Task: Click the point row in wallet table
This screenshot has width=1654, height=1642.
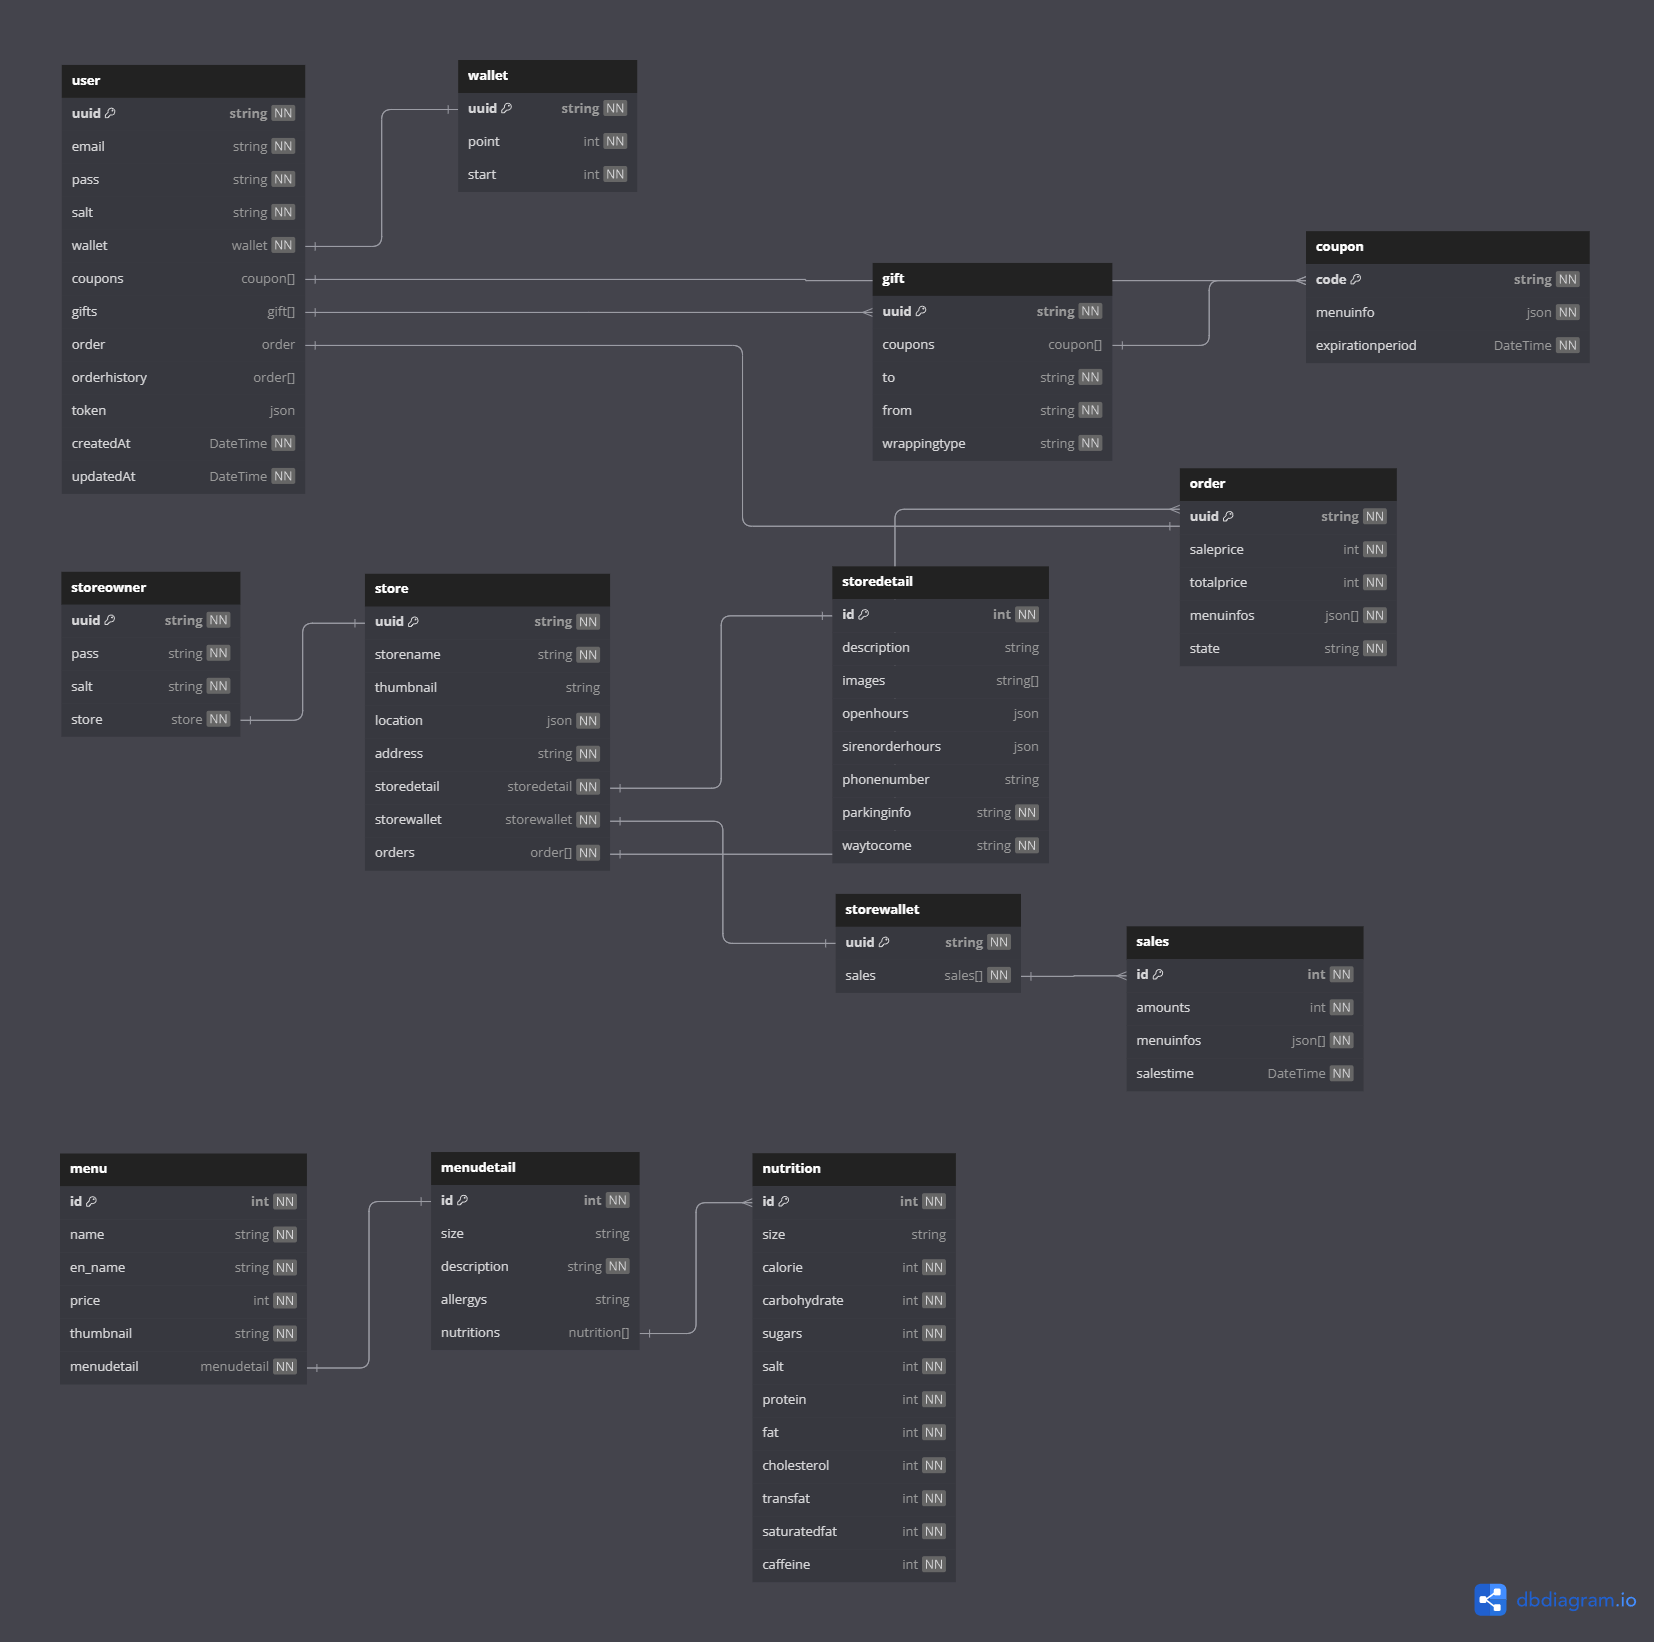Action: [547, 142]
